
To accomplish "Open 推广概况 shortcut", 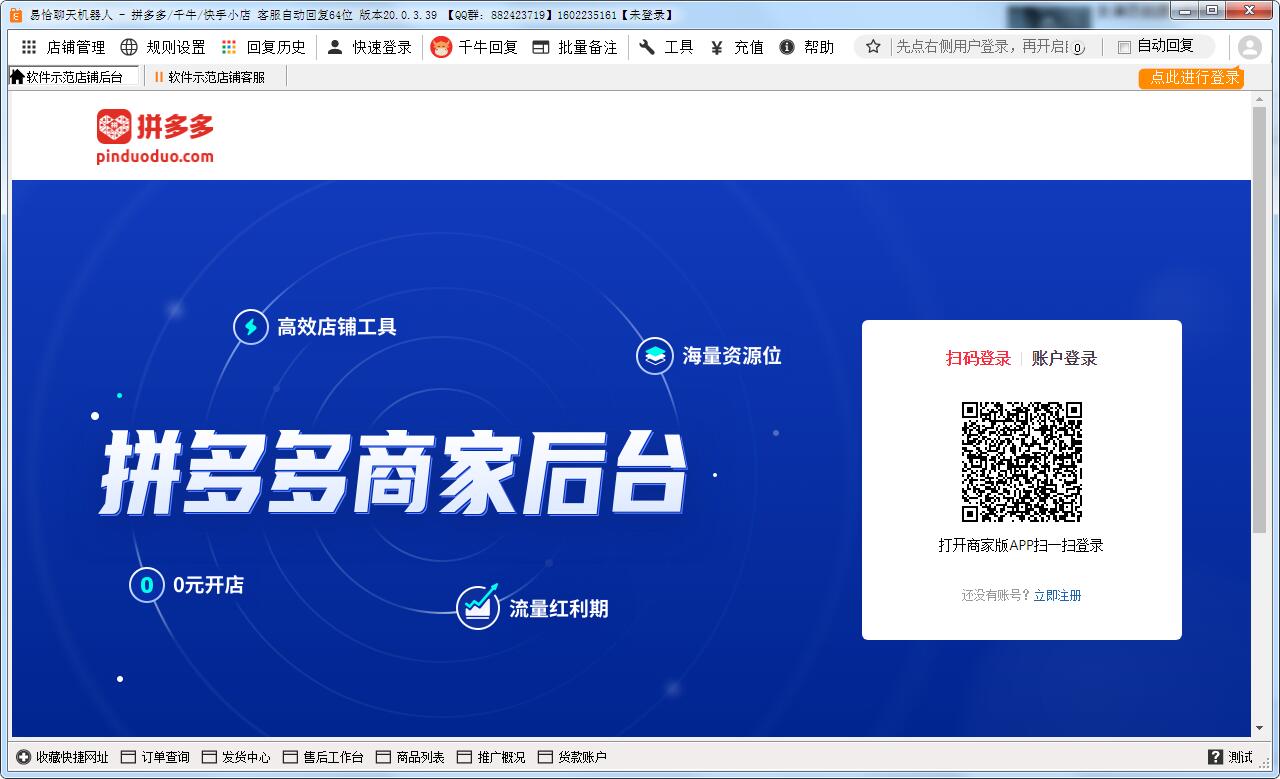I will click(491, 757).
